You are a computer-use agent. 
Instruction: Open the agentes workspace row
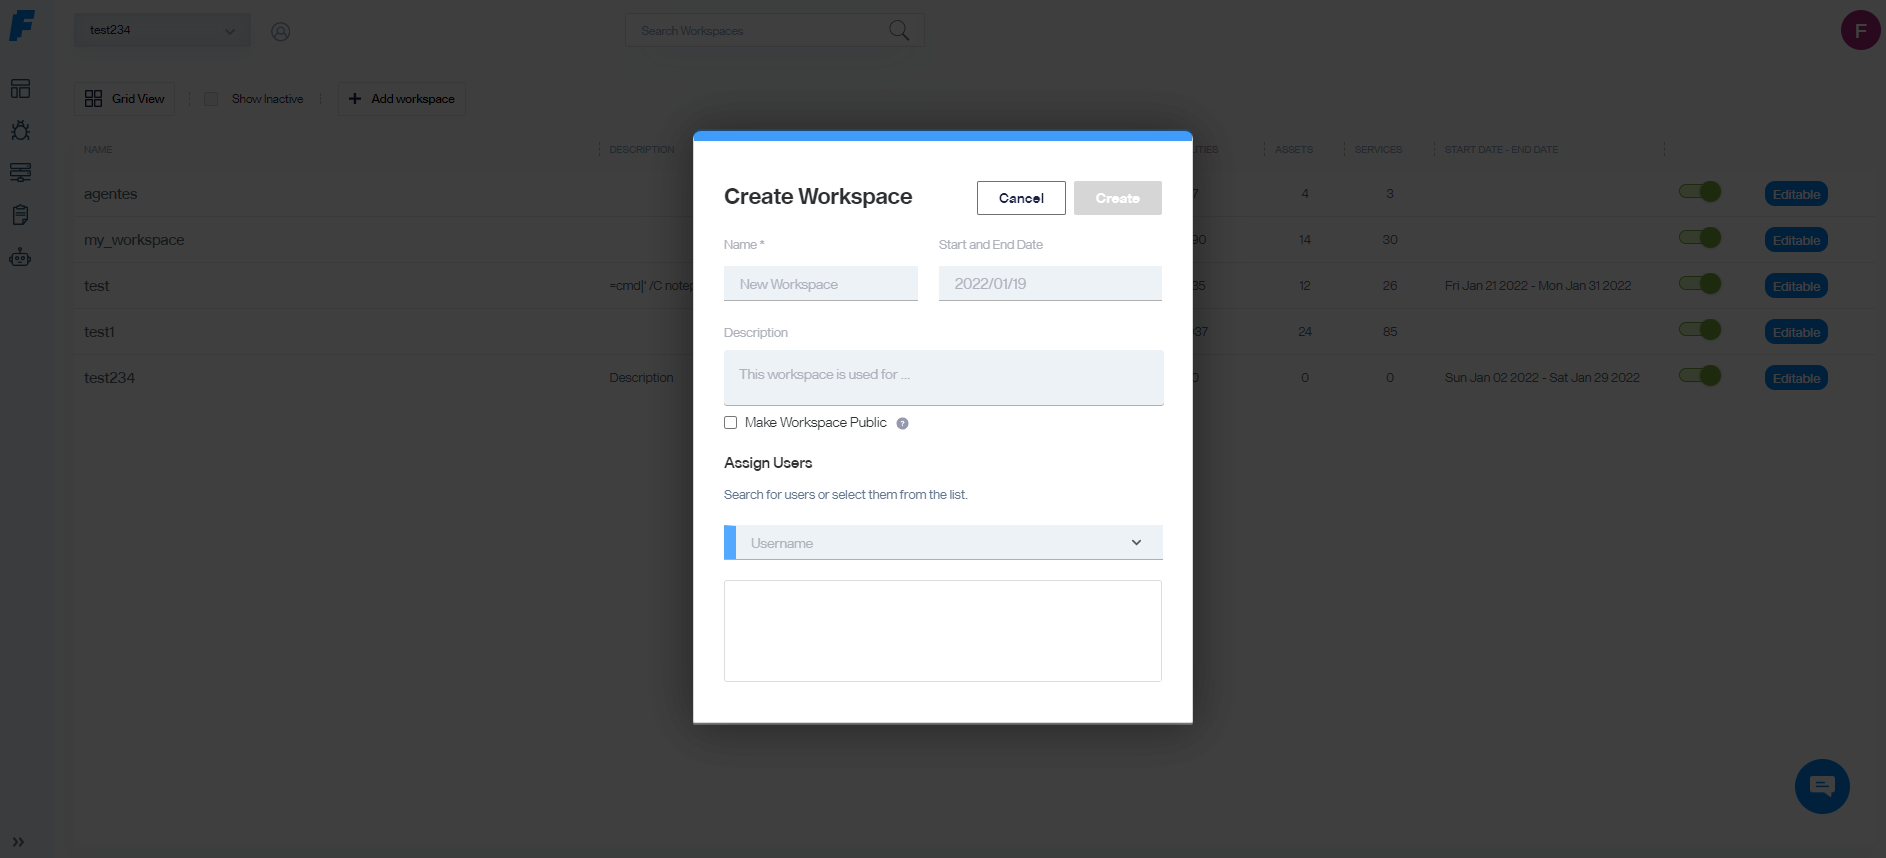coord(111,194)
